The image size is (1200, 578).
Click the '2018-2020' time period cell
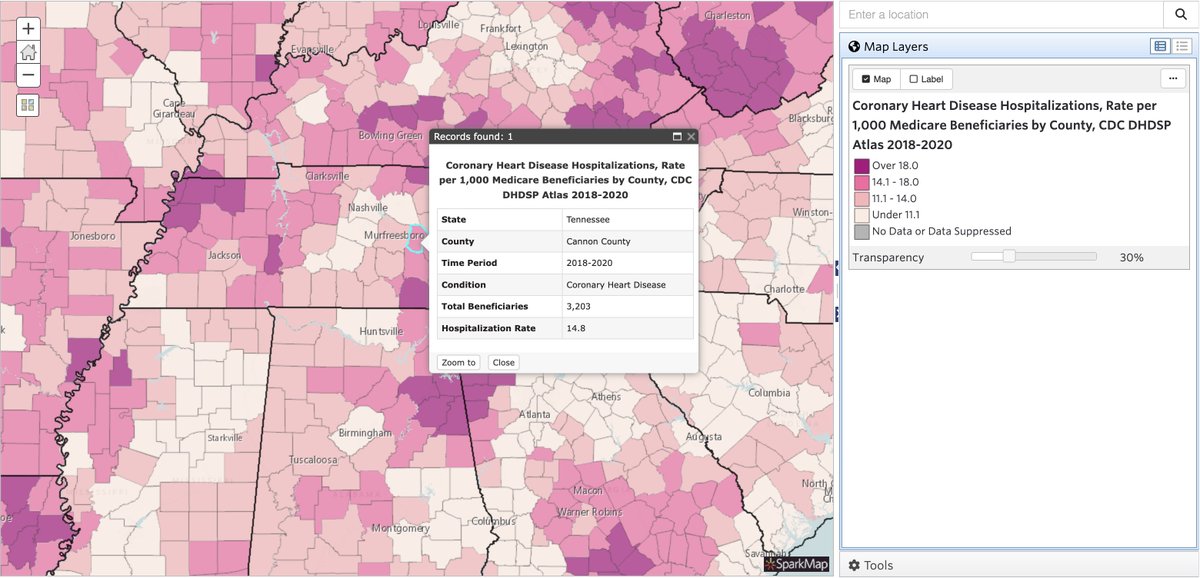[628, 263]
